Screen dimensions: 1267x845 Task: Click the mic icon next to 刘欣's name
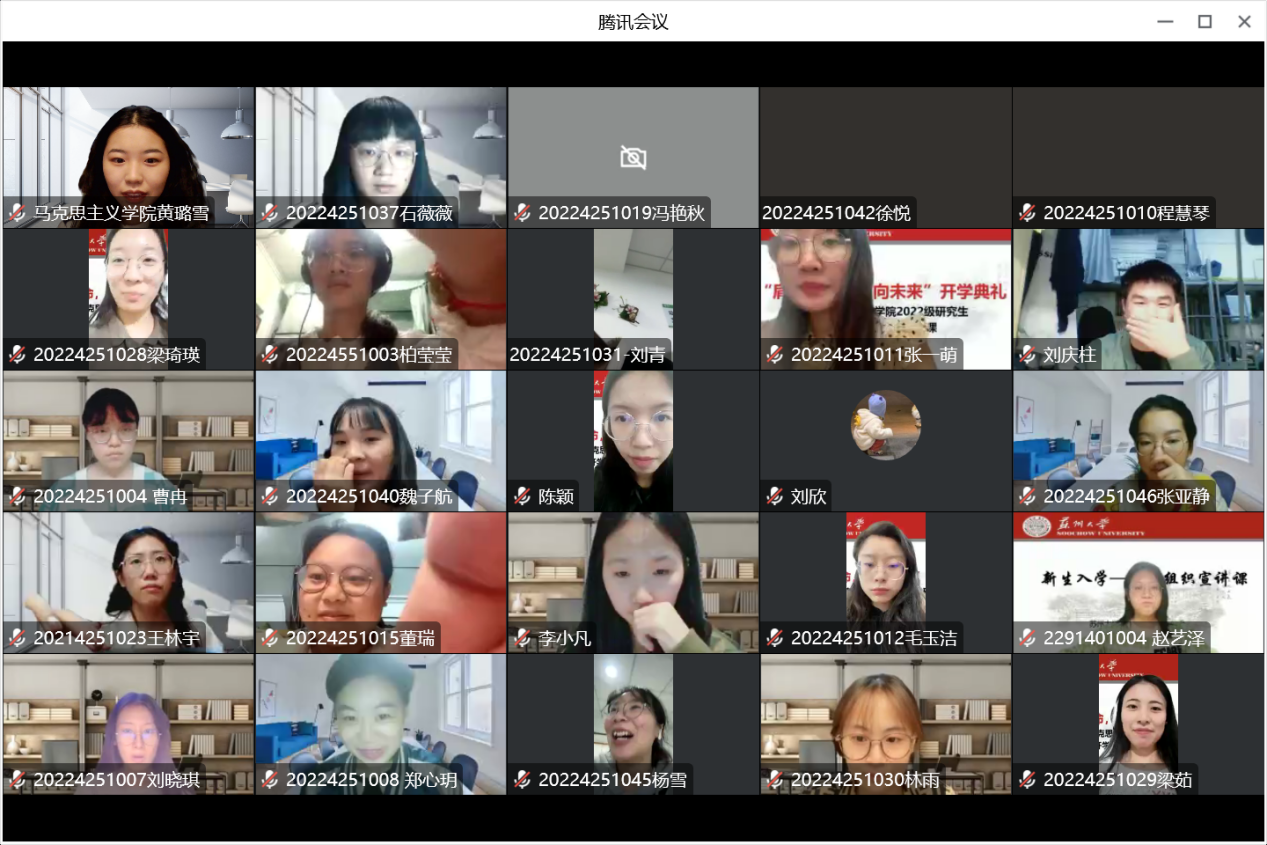click(x=774, y=497)
